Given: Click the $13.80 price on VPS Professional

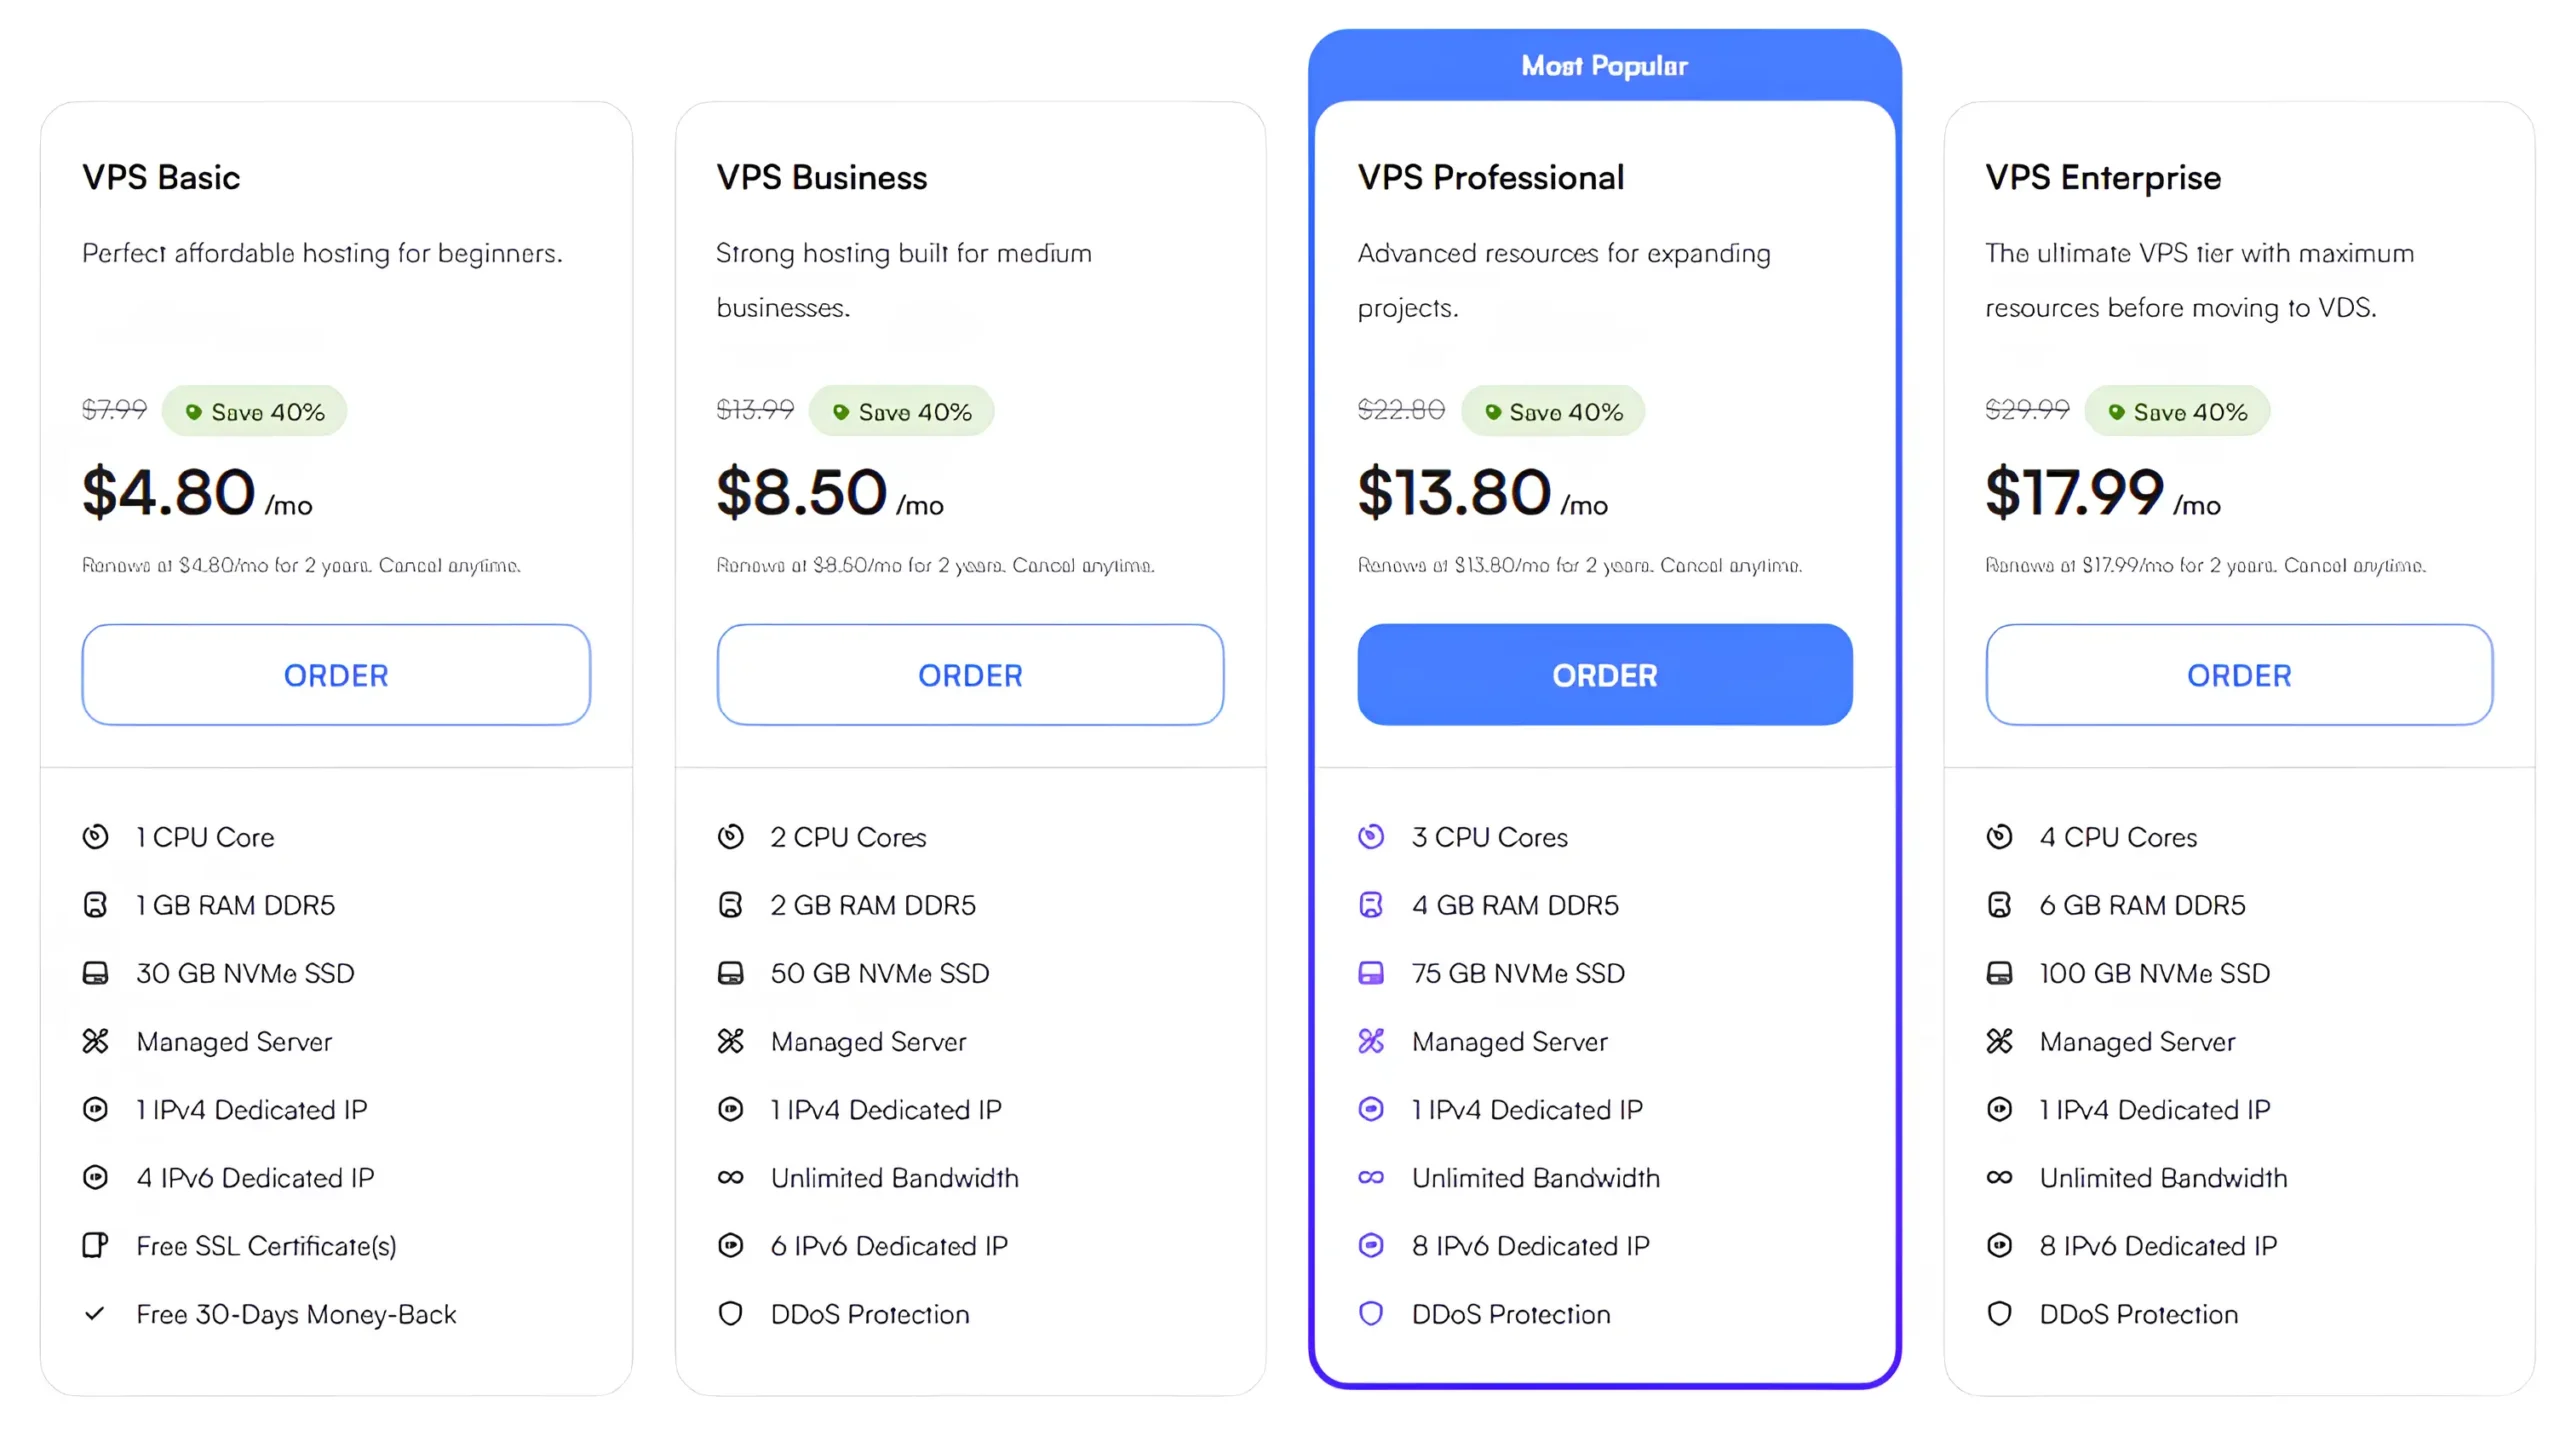Looking at the screenshot, I should pos(1453,492).
